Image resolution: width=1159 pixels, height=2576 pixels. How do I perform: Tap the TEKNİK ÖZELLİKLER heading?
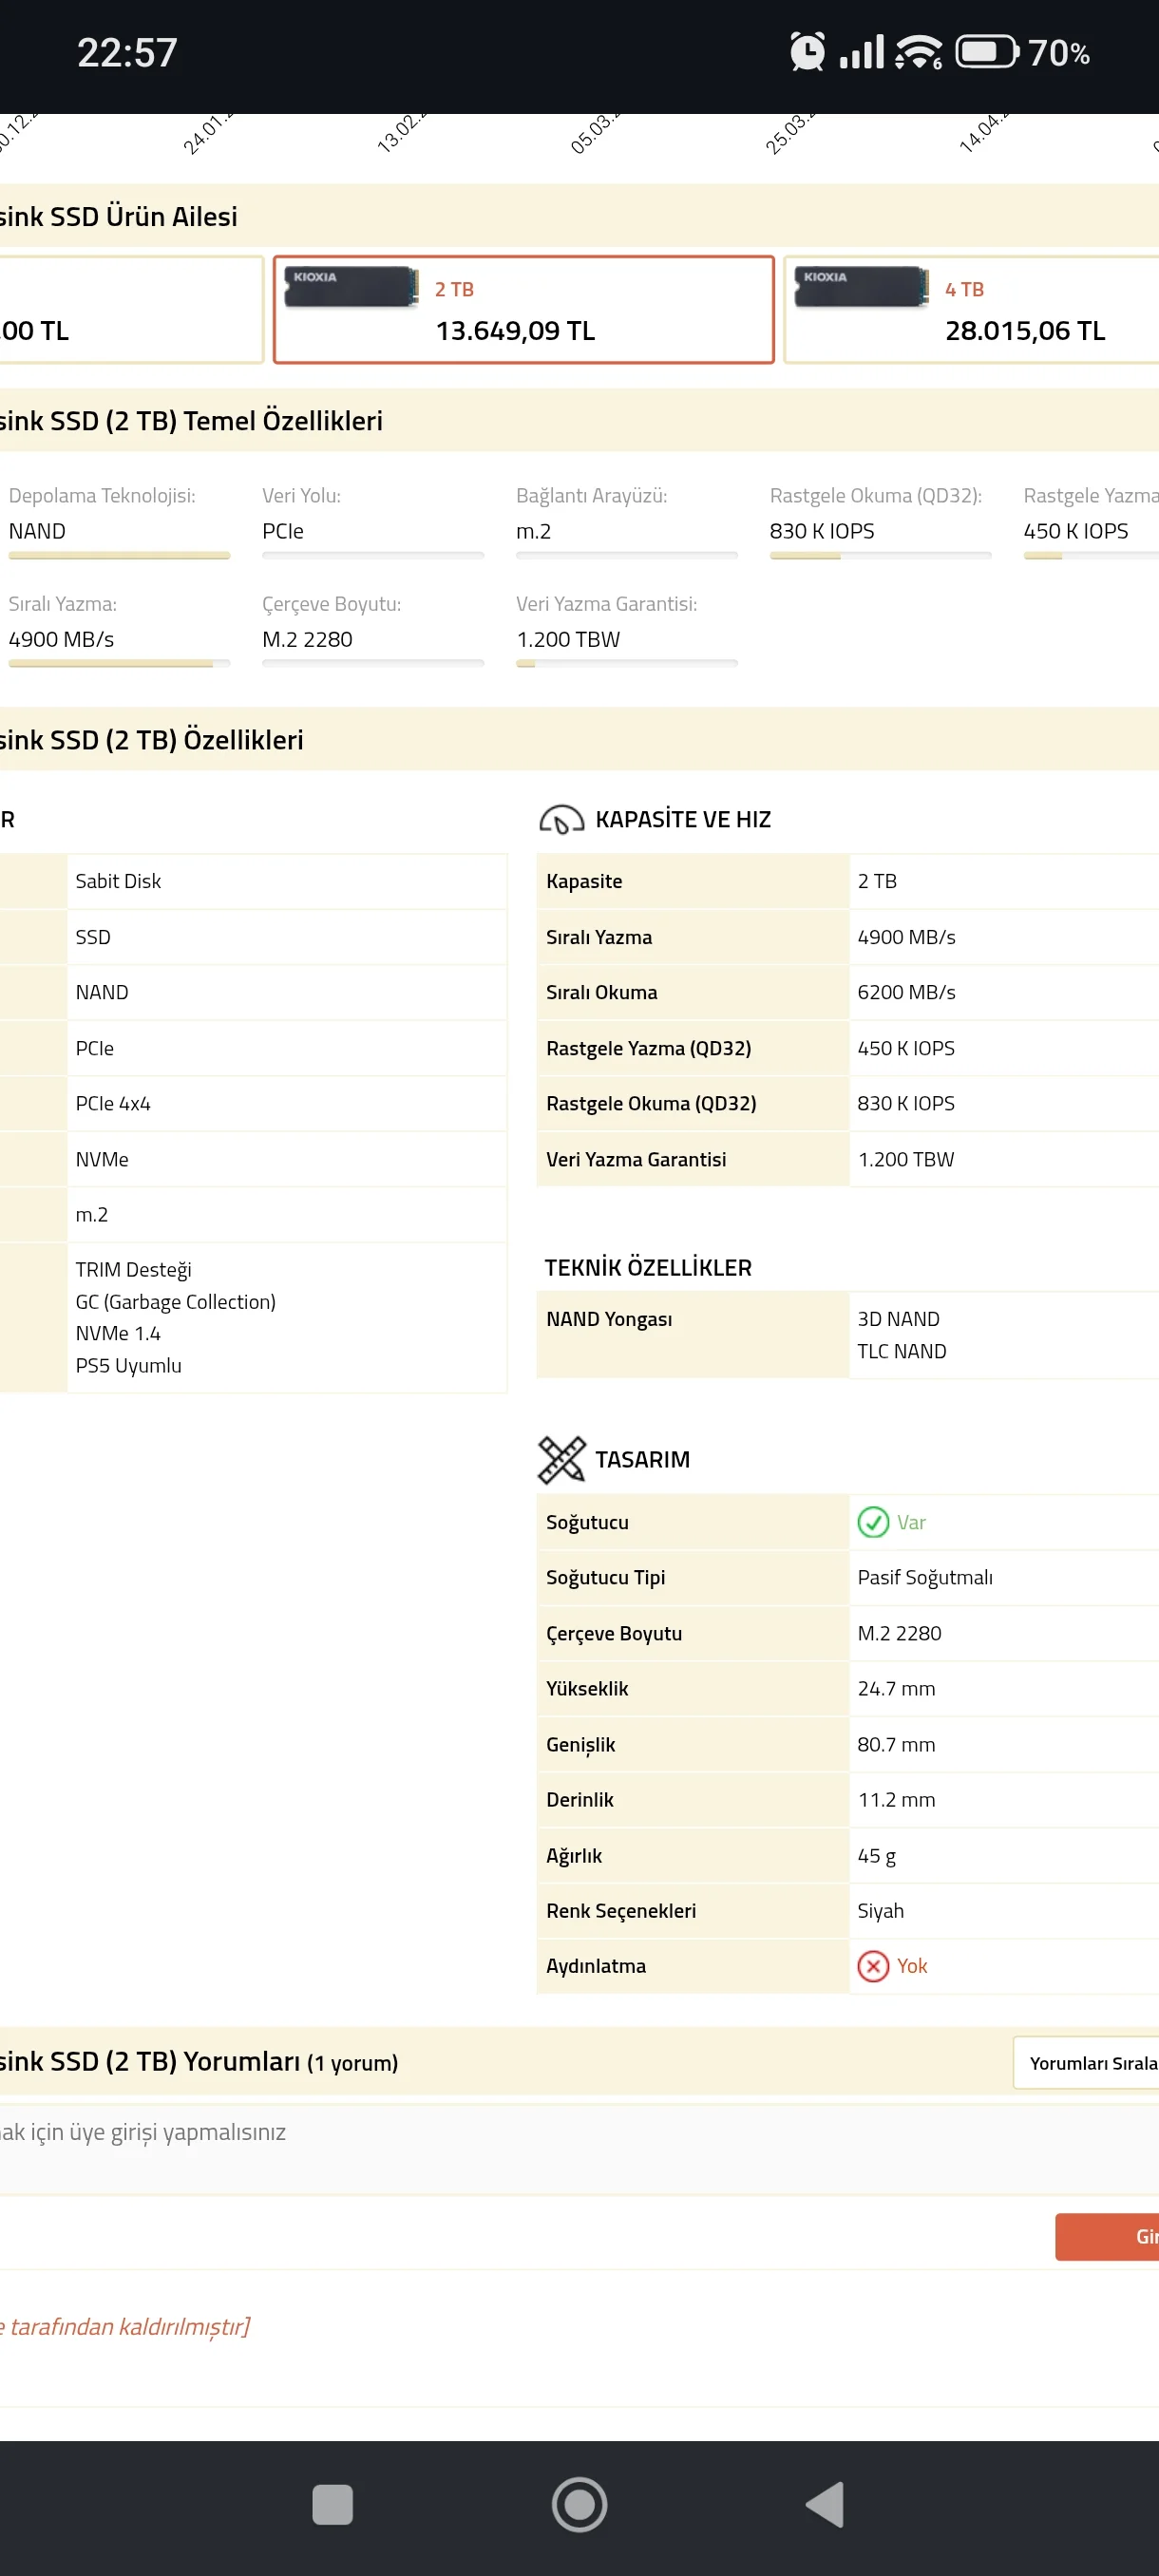pos(648,1267)
